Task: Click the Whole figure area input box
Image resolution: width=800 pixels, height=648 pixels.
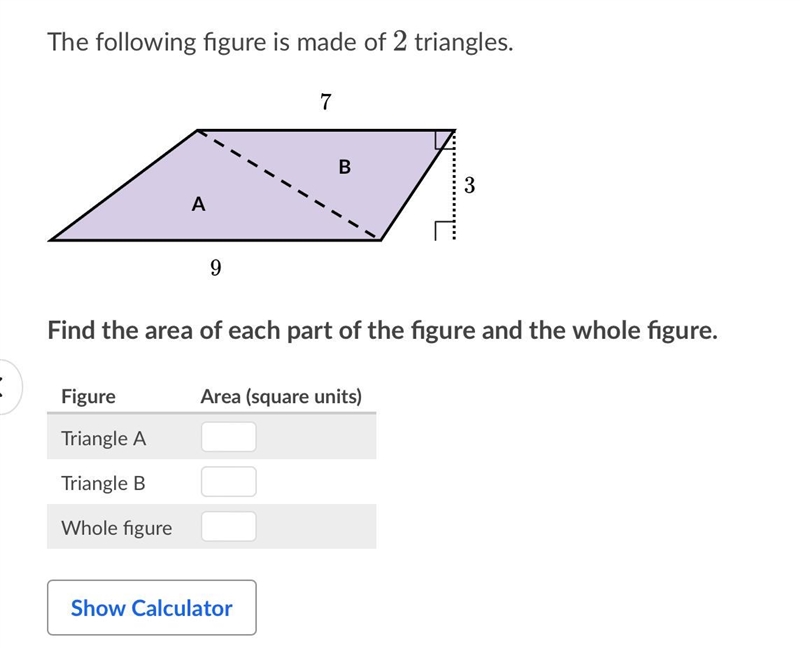Action: [x=229, y=527]
